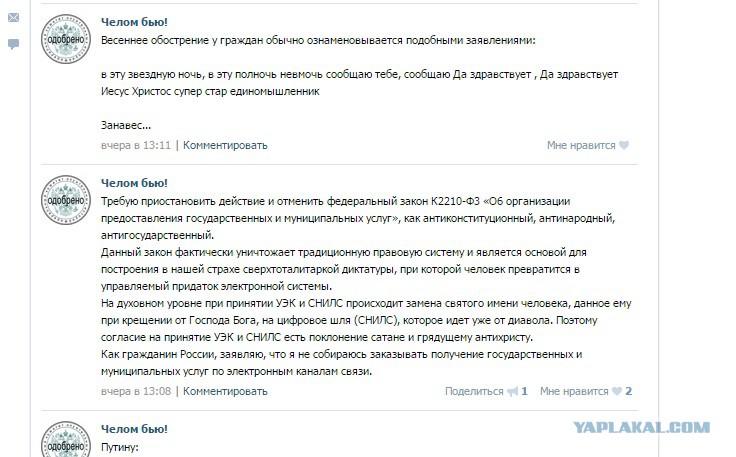Click Мне нравится on the 13:11 post
This screenshot has height=457, width=736.
[581, 145]
